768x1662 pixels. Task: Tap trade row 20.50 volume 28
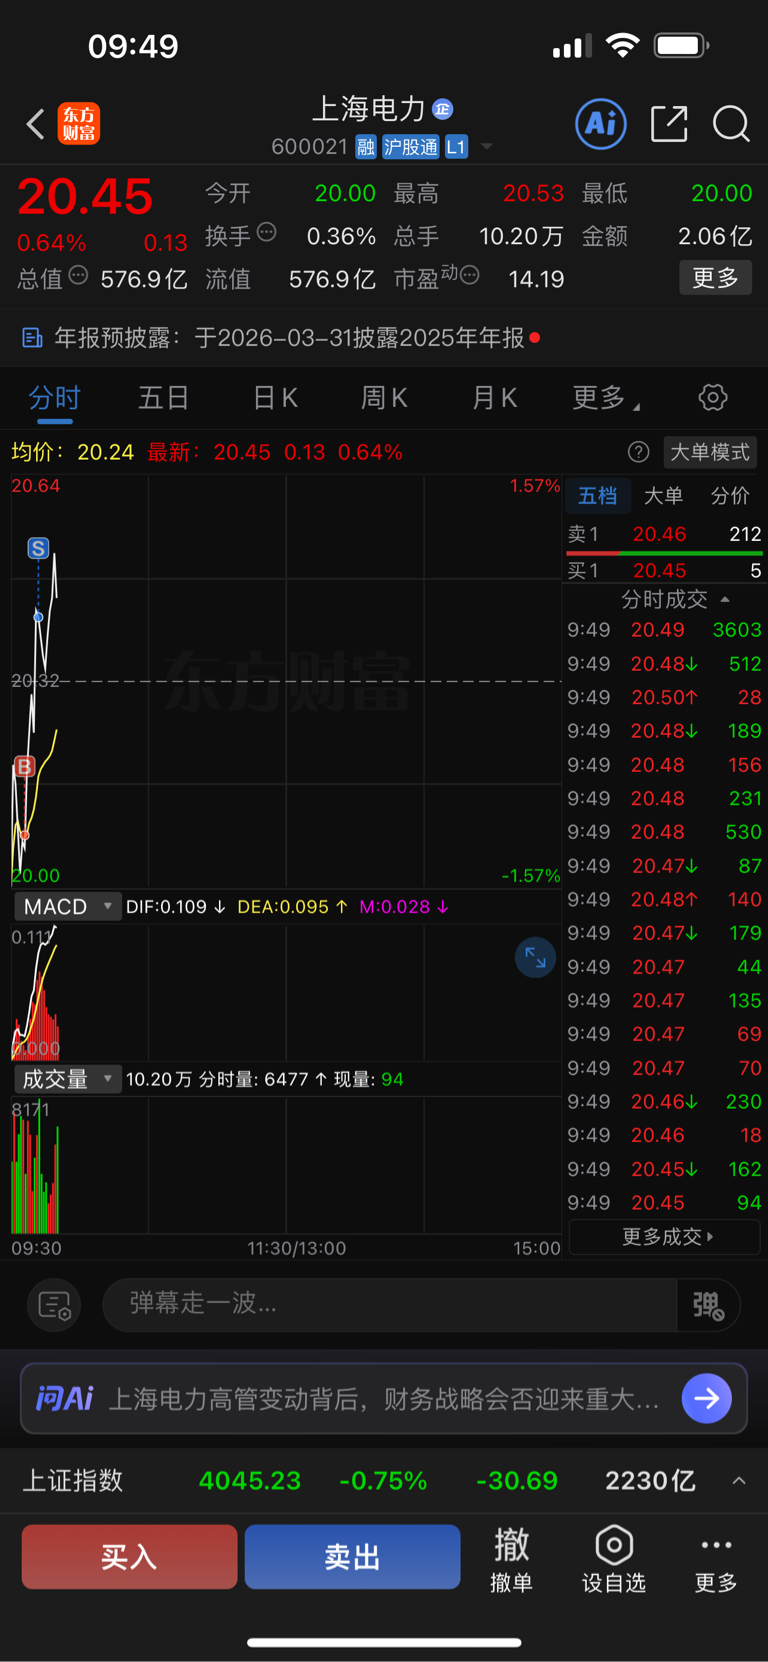click(665, 697)
